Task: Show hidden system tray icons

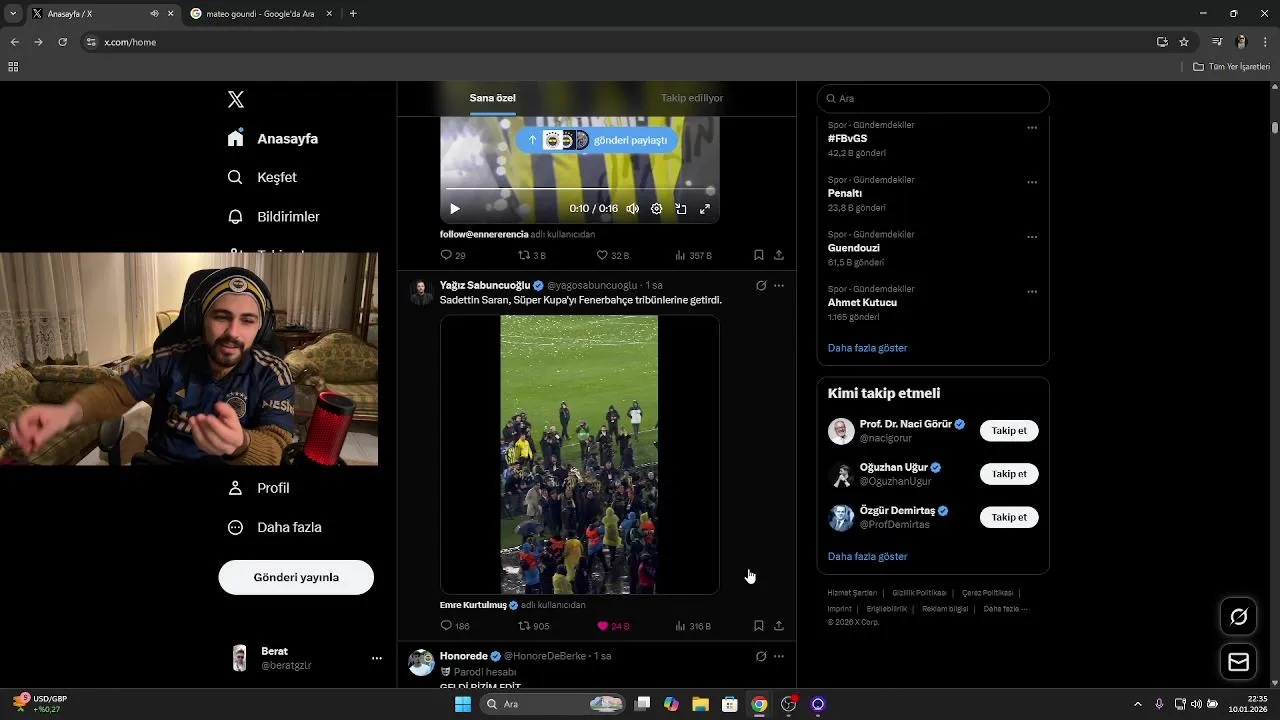Action: point(1137,704)
